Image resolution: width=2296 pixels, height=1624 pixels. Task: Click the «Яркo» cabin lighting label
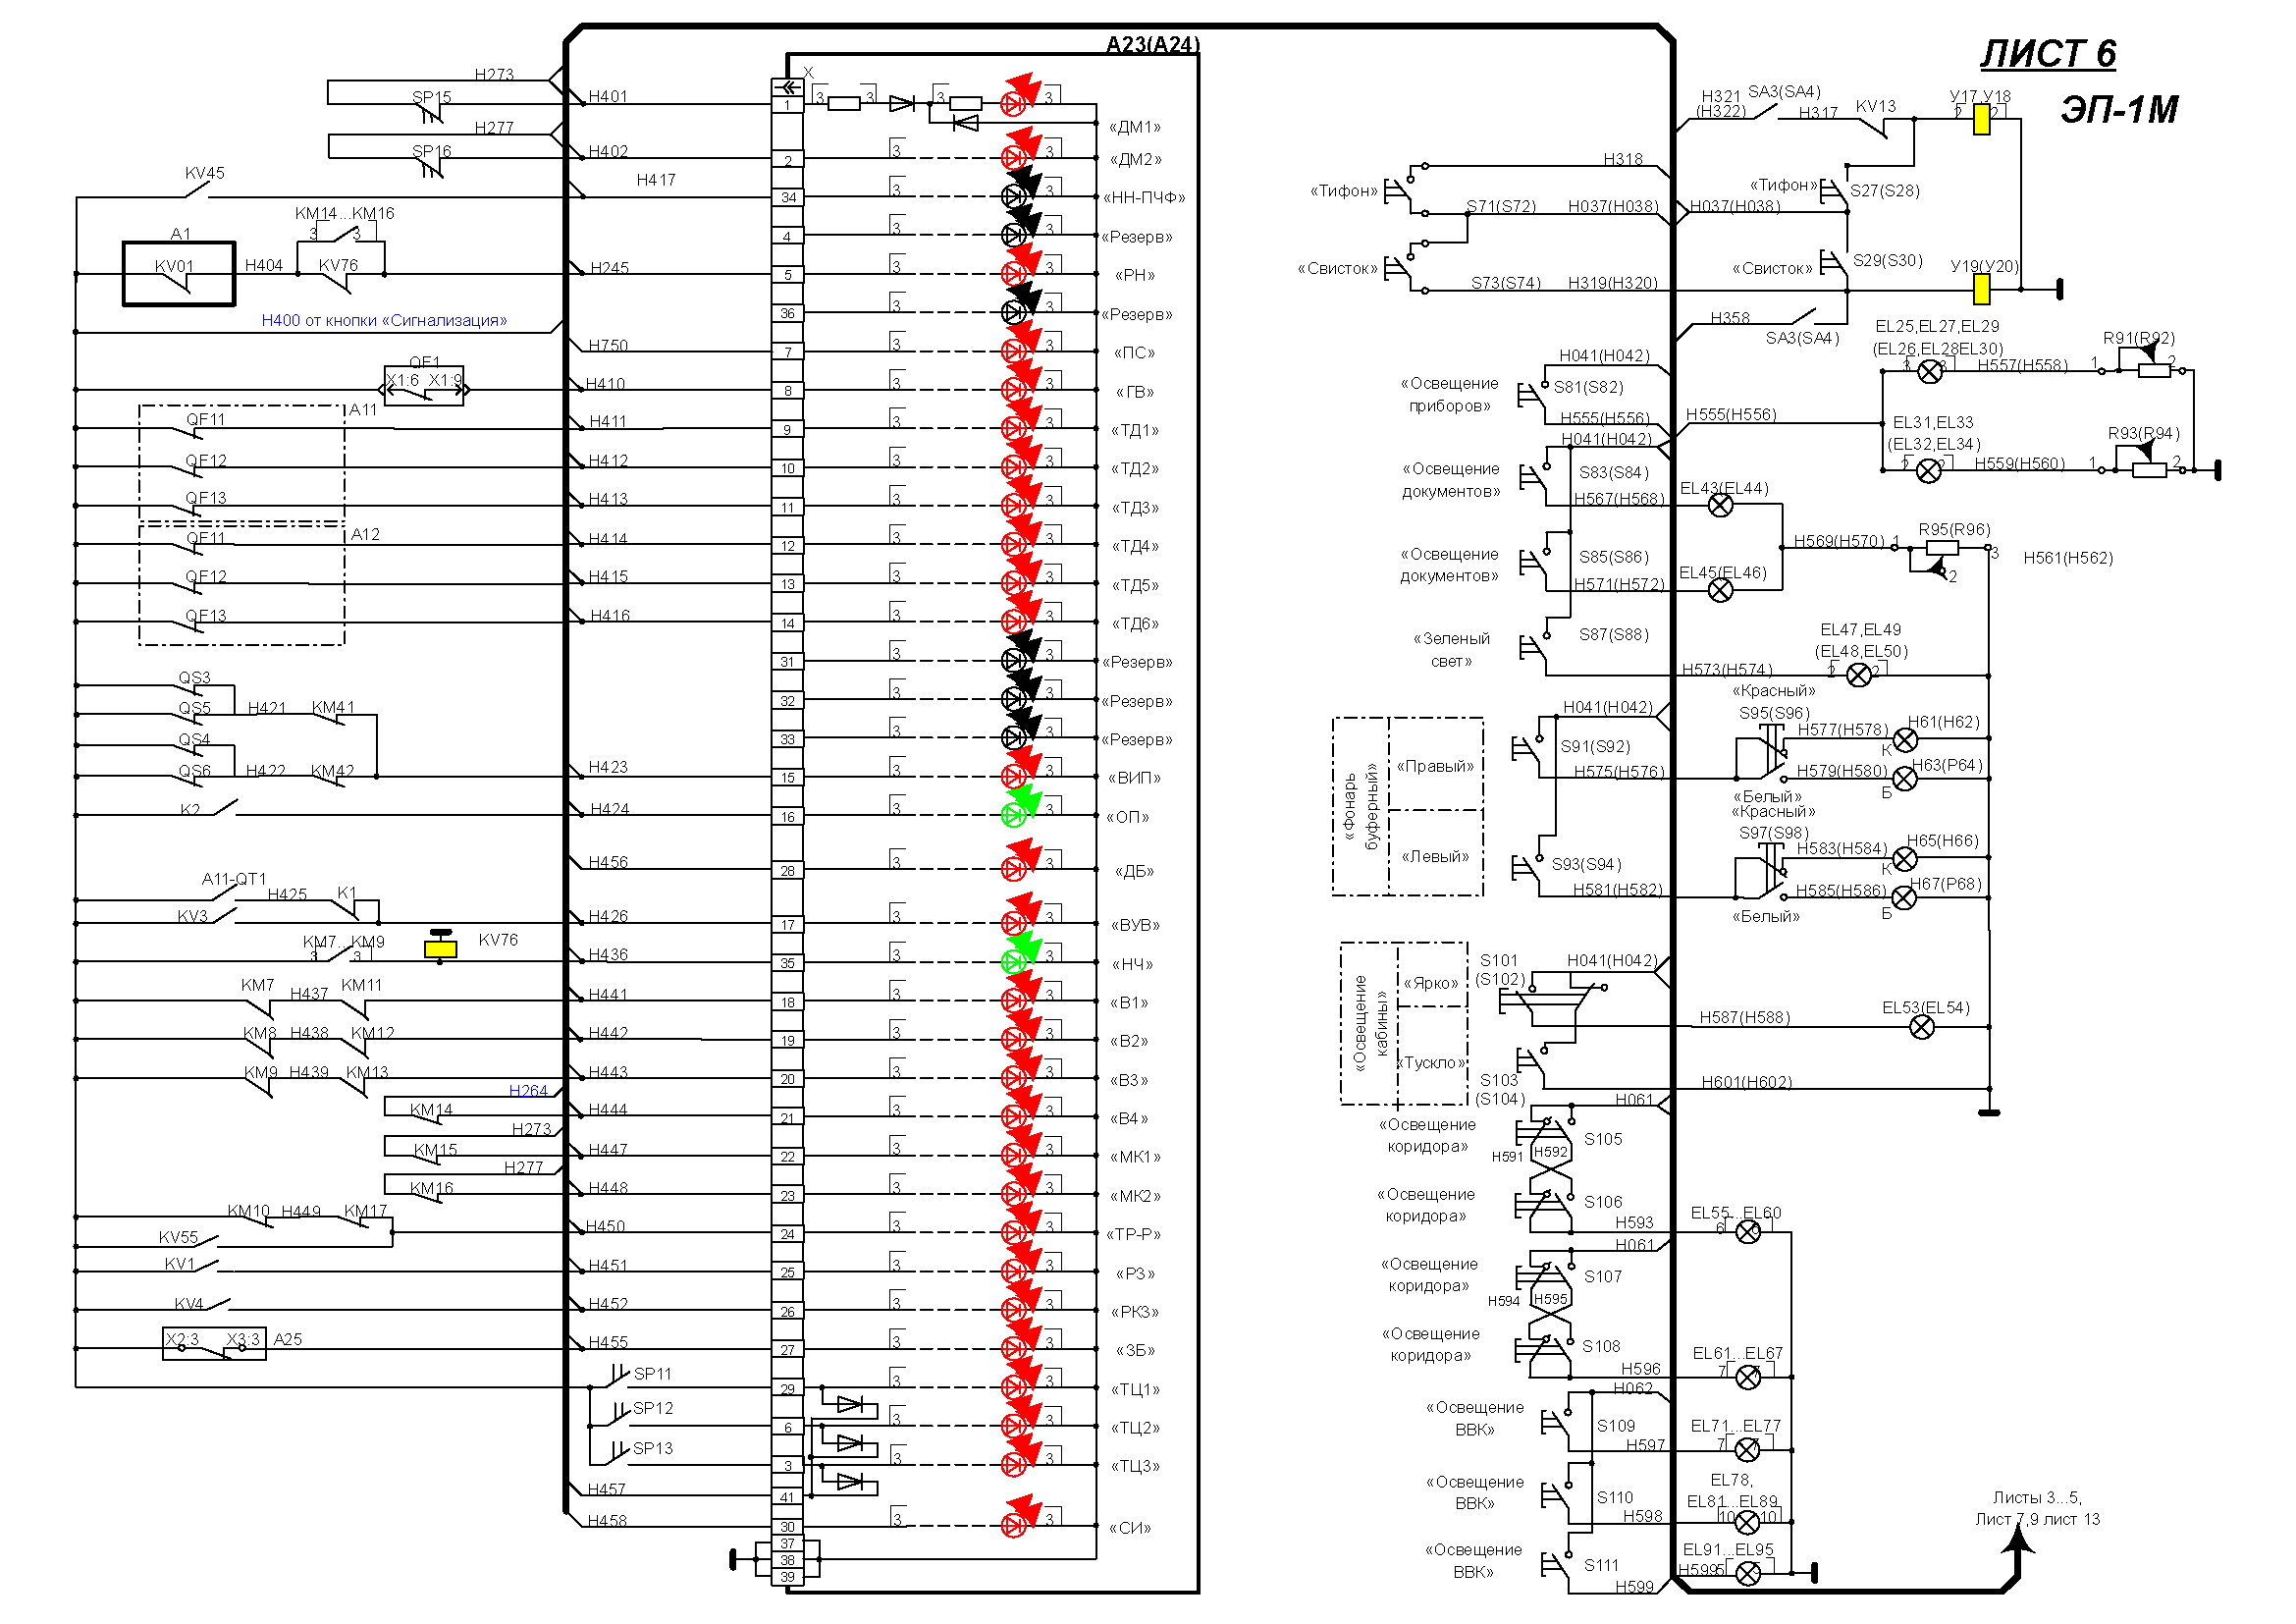pos(1431,983)
